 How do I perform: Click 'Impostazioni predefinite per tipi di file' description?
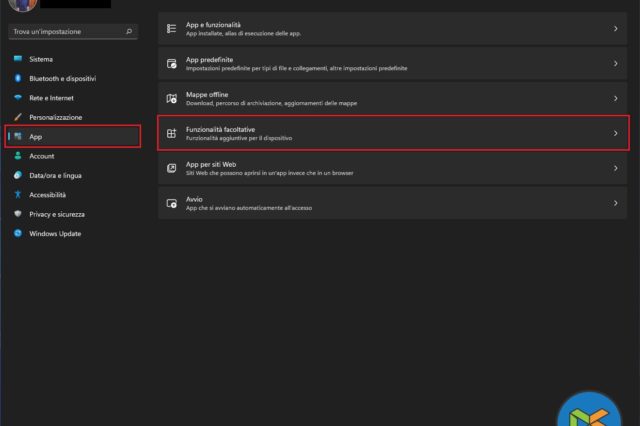point(296,68)
